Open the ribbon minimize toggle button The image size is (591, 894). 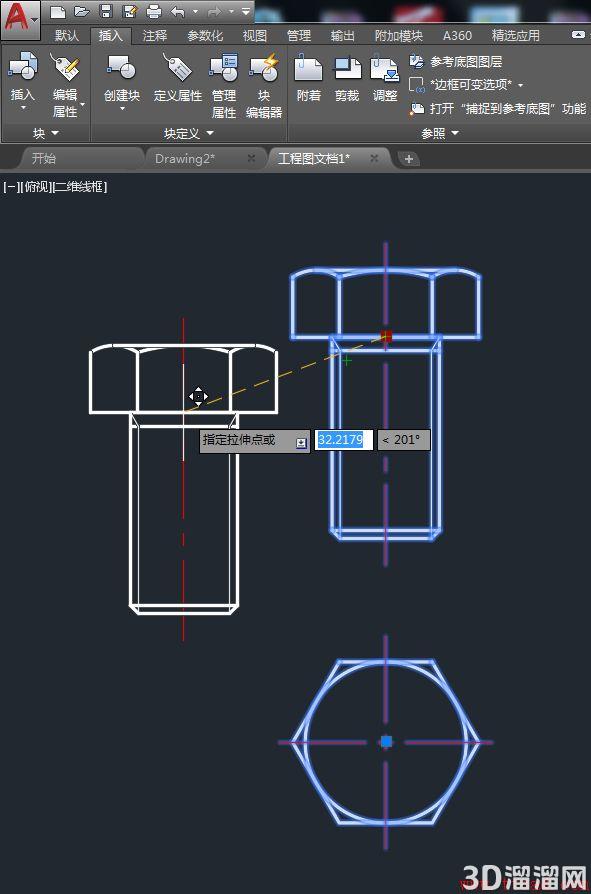pyautogui.click(x=578, y=35)
